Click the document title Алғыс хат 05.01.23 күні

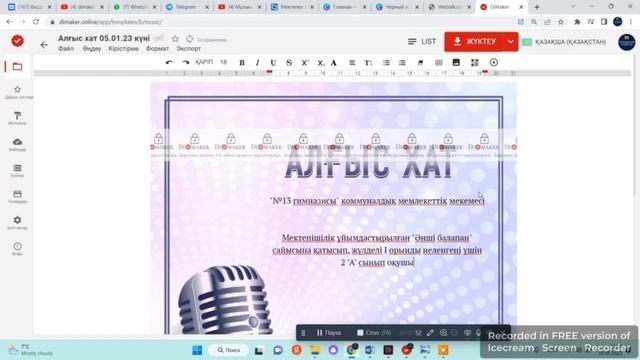[104, 38]
